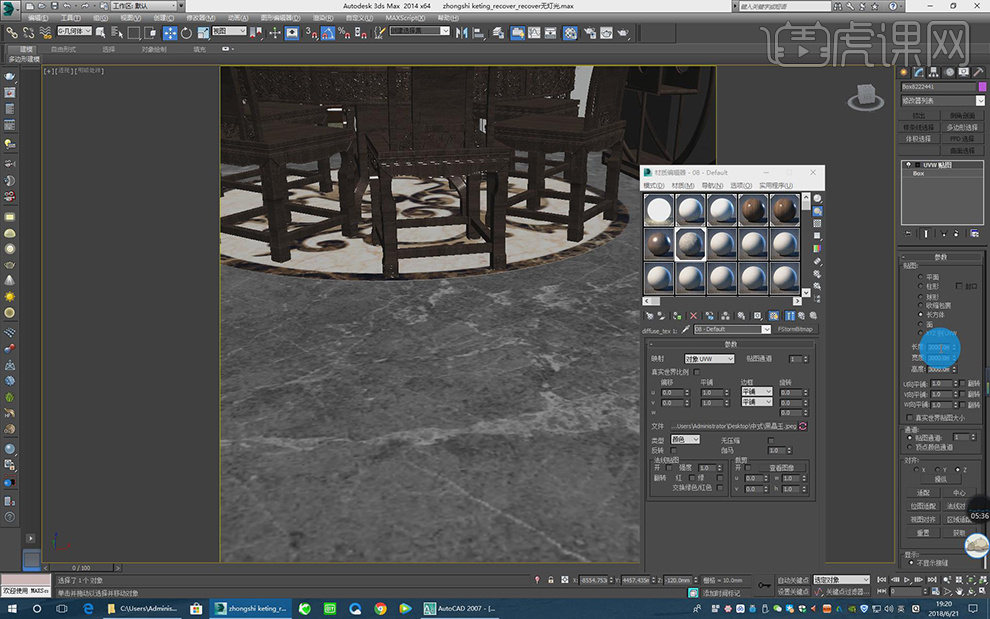Open the 材质 menu in Material Editor
The image size is (990, 619).
pos(683,185)
